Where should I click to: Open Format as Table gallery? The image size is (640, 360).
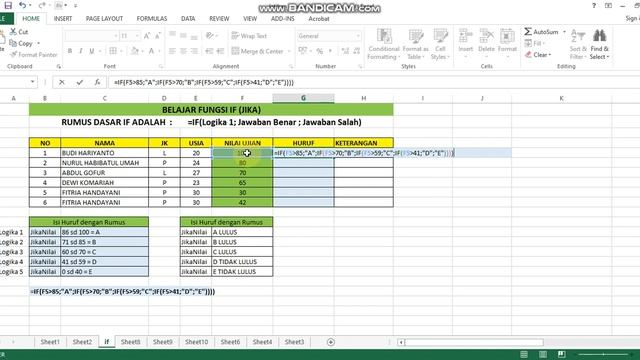coord(416,44)
